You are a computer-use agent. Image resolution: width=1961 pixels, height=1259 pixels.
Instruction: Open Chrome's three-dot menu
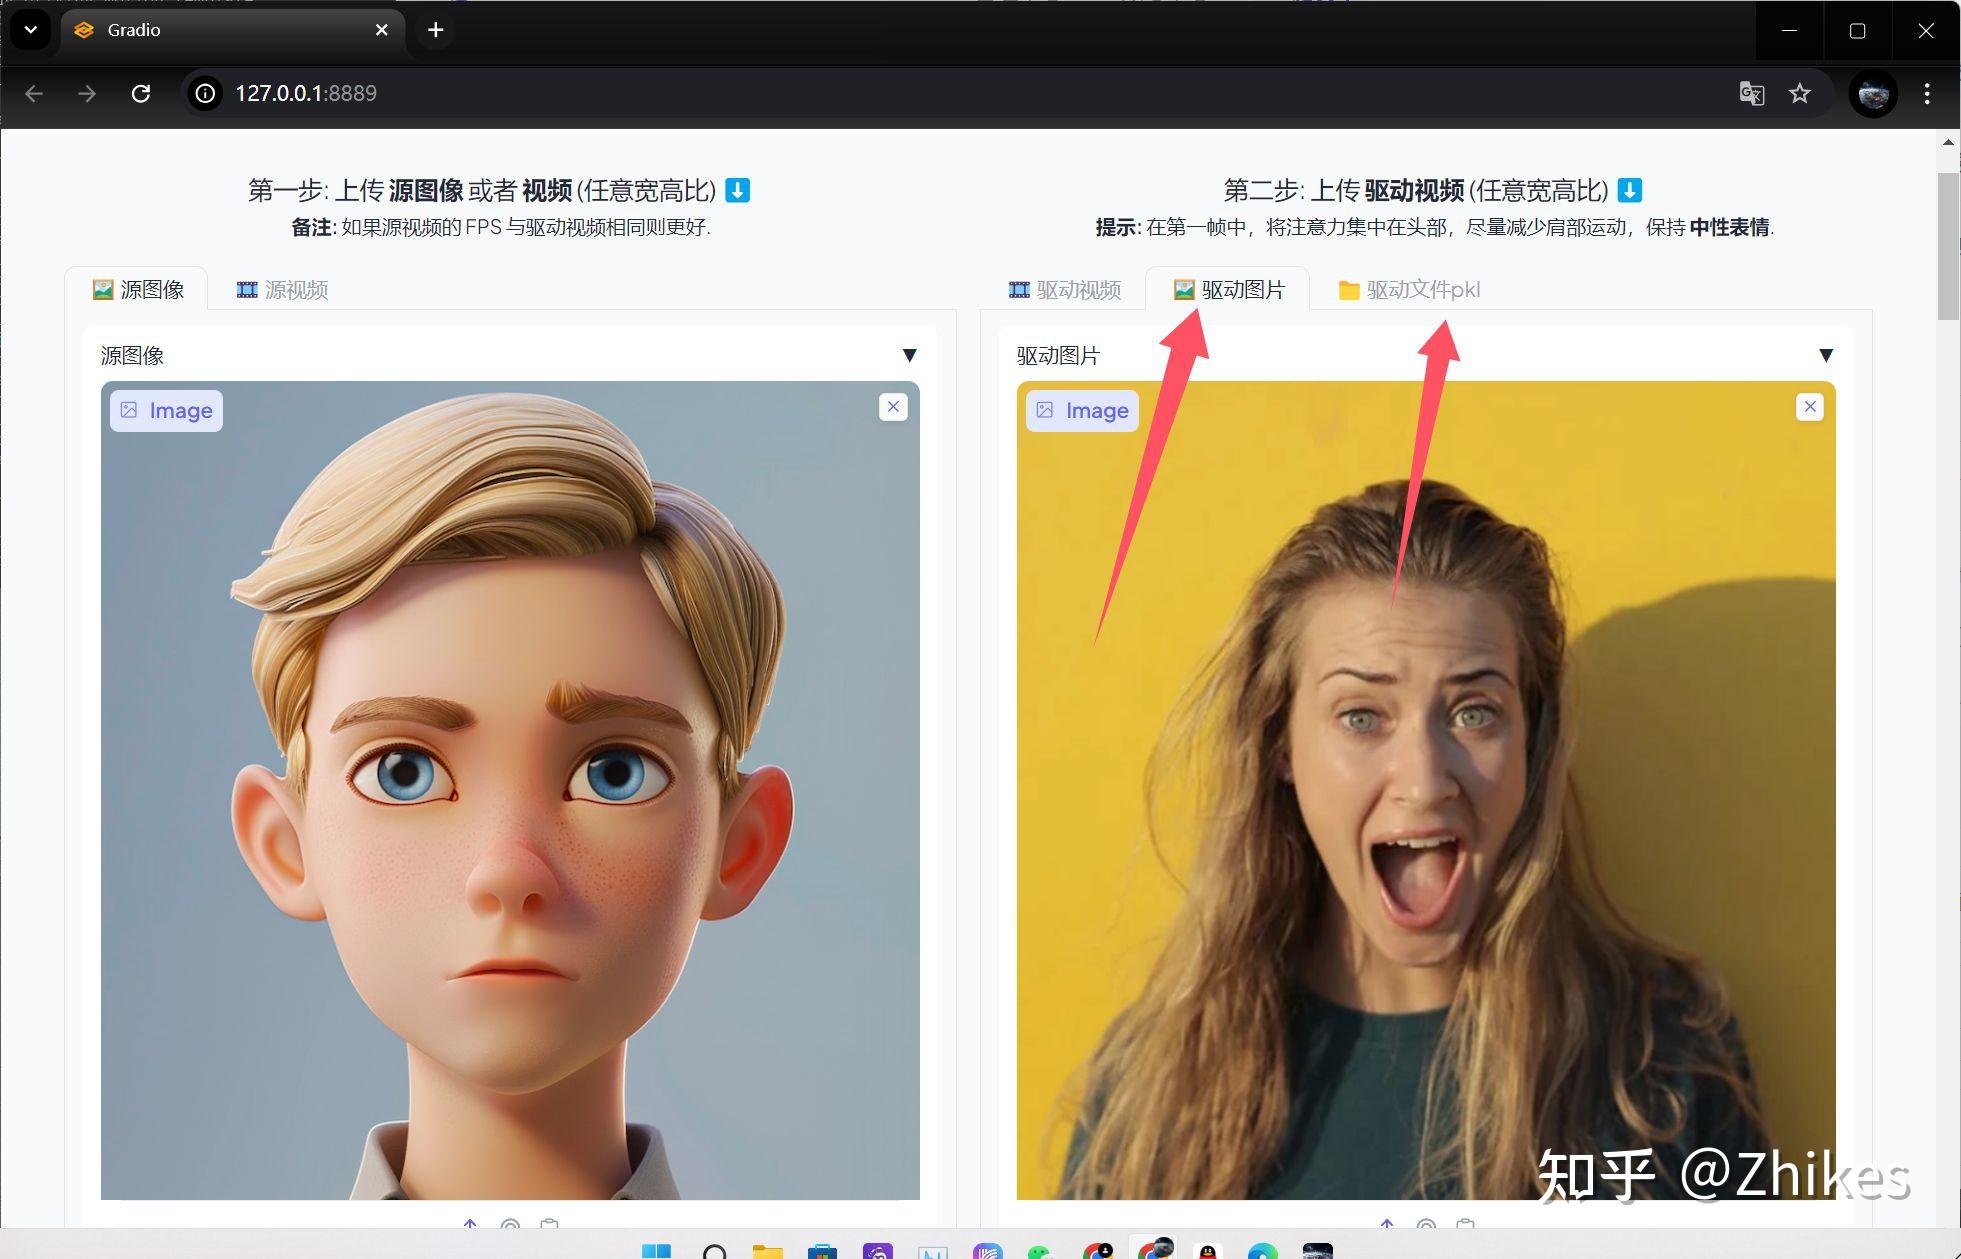[x=1927, y=93]
